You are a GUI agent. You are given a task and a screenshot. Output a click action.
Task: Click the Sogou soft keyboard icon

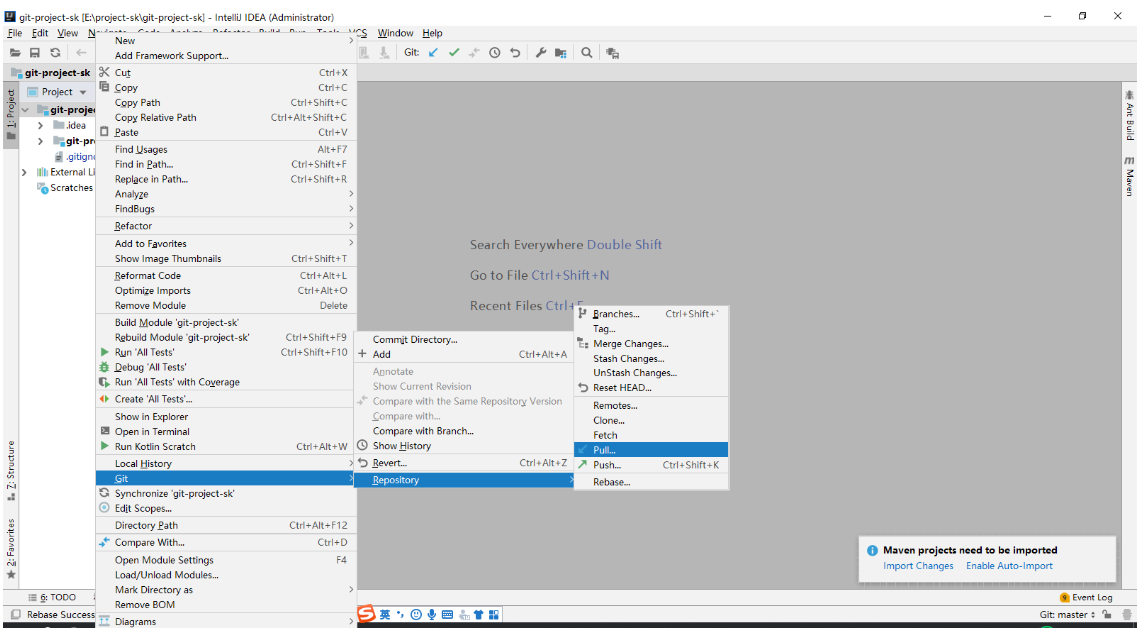447,614
